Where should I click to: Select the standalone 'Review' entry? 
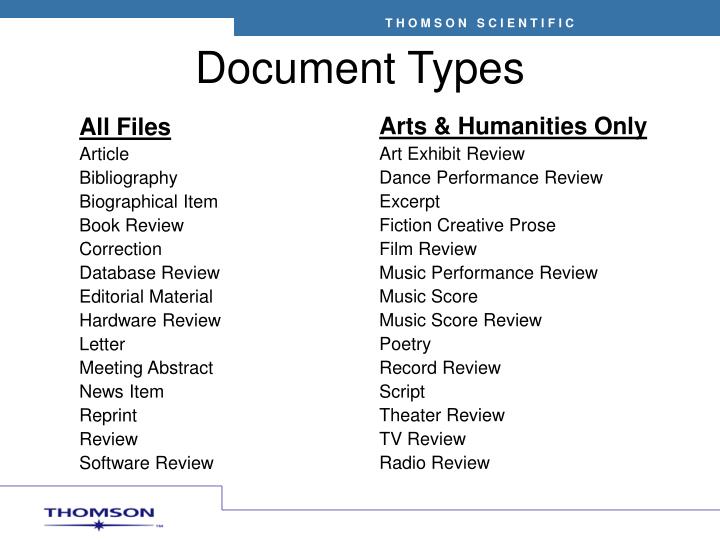tap(108, 439)
